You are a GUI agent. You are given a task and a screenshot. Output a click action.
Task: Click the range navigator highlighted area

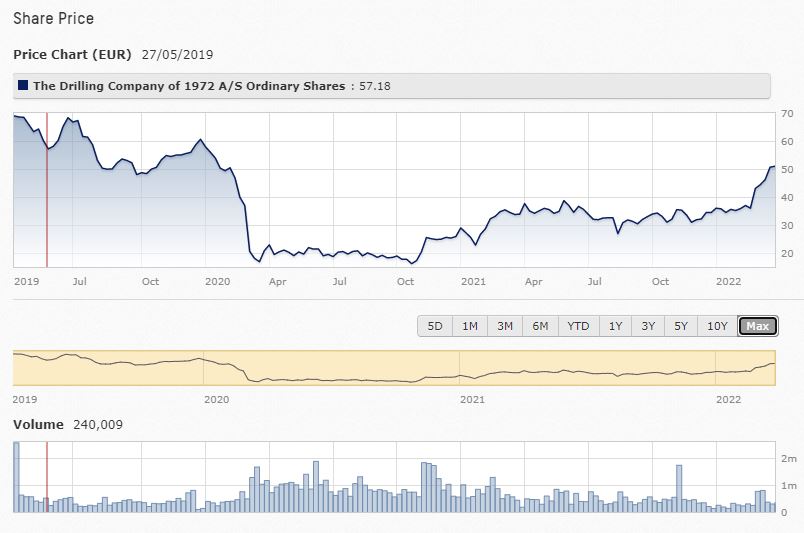pyautogui.click(x=394, y=368)
